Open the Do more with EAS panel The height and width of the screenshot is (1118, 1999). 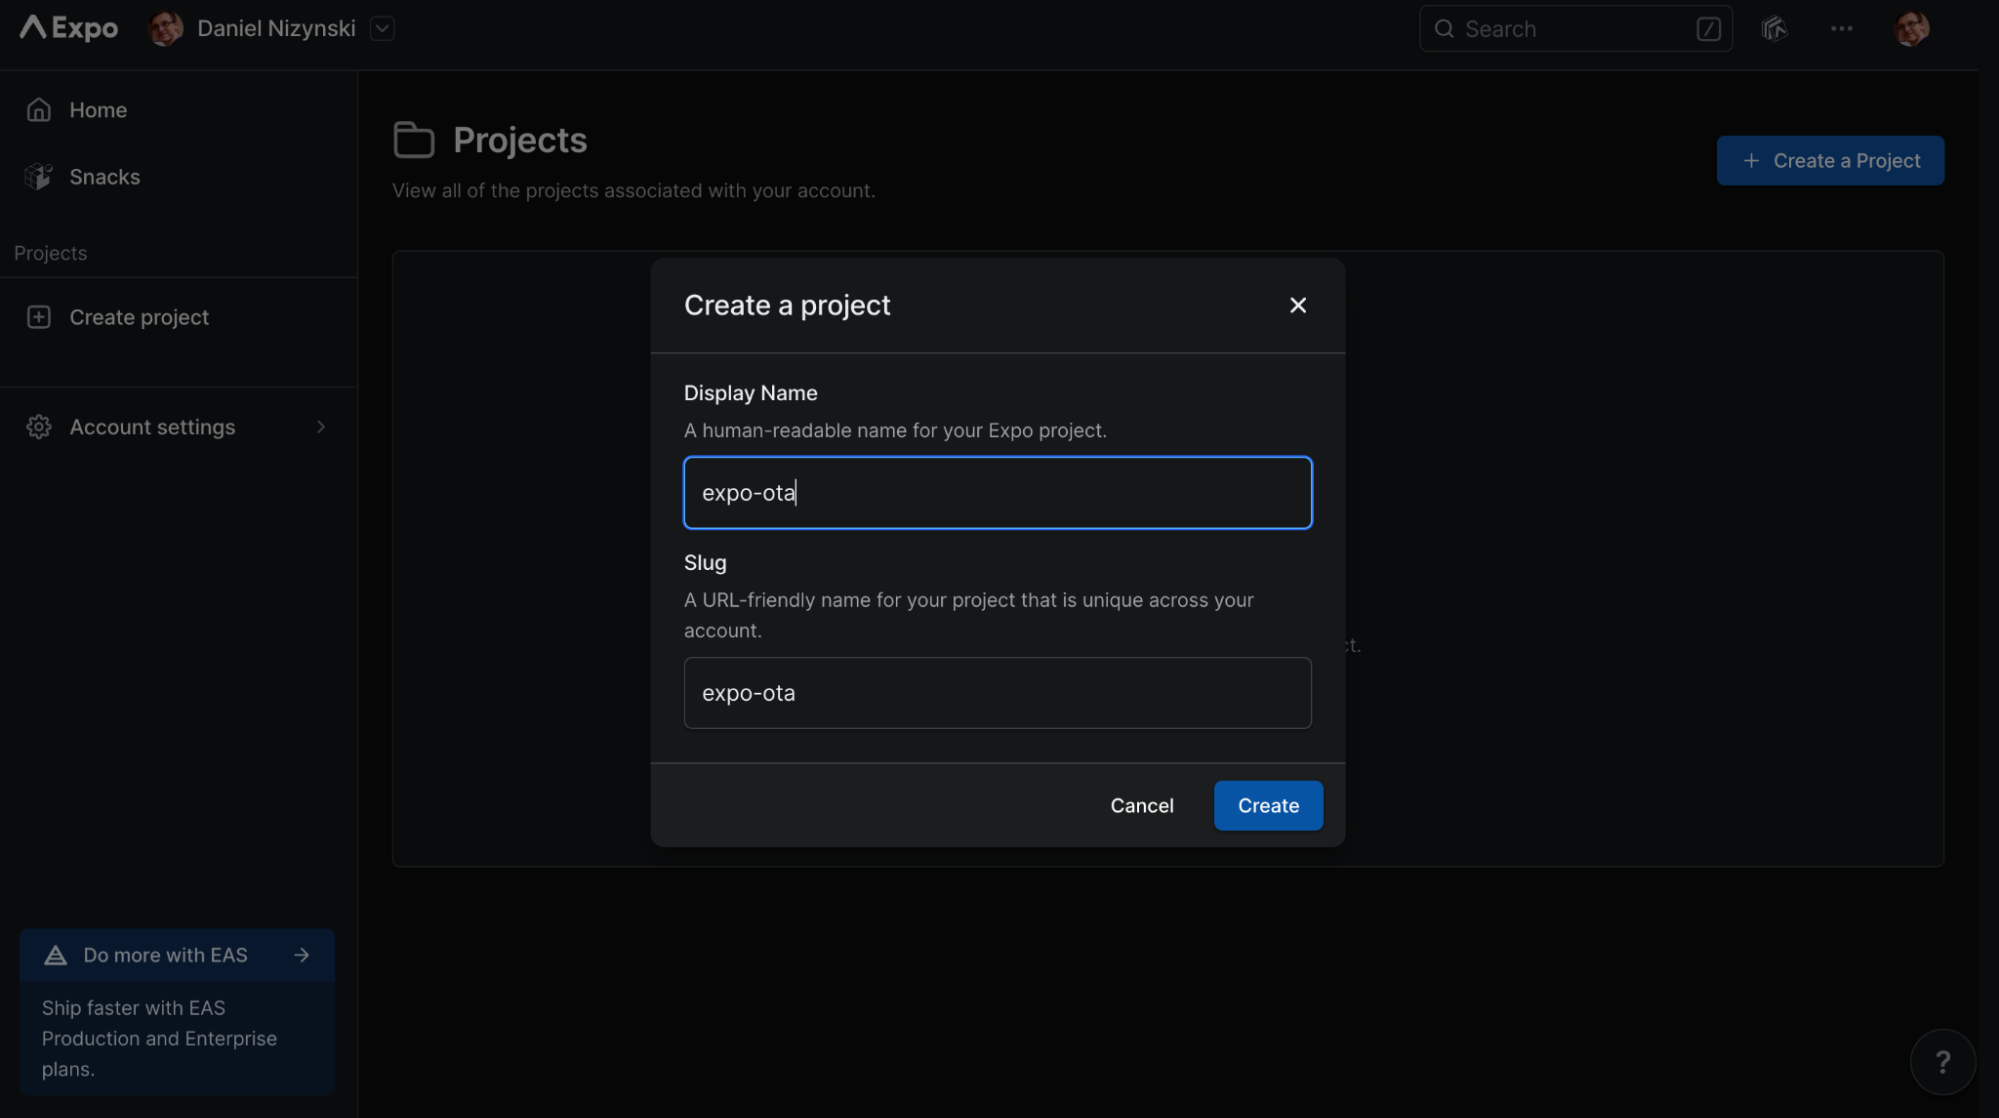point(164,955)
